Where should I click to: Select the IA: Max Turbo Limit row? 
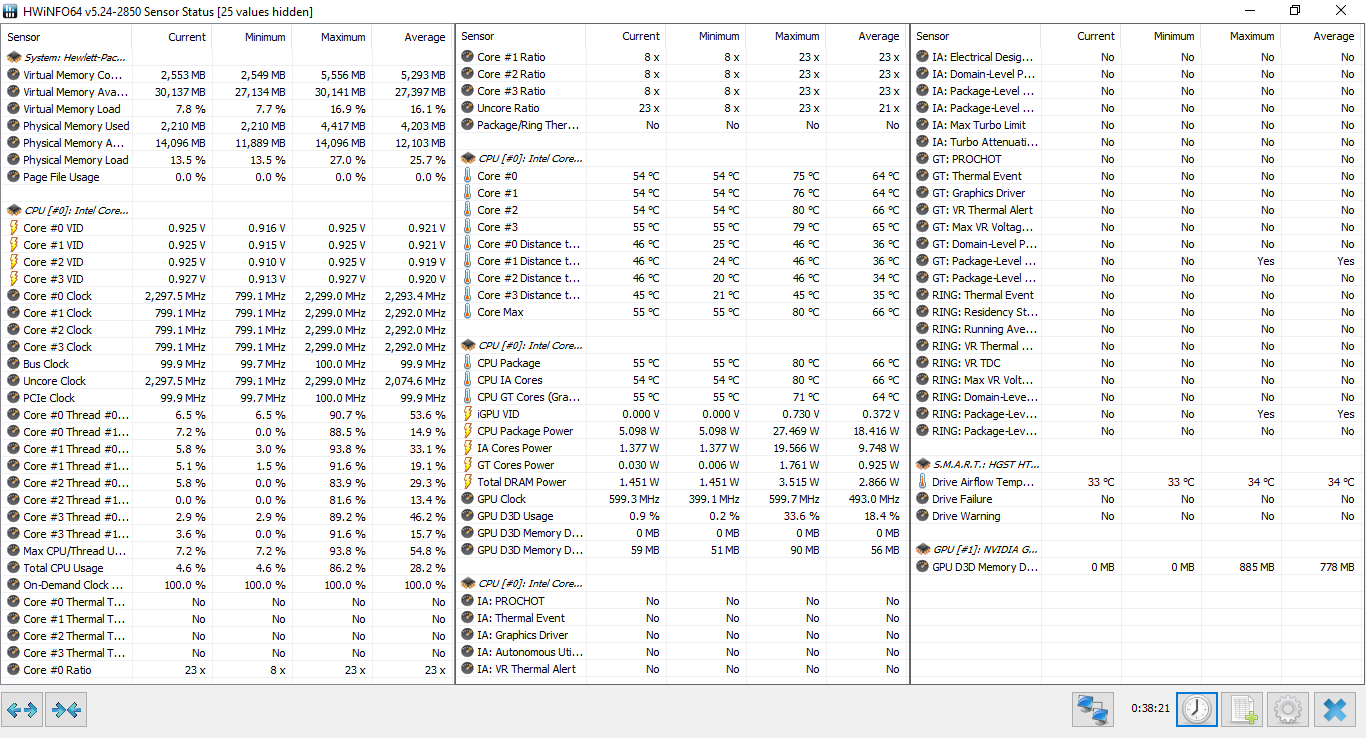(1138, 125)
